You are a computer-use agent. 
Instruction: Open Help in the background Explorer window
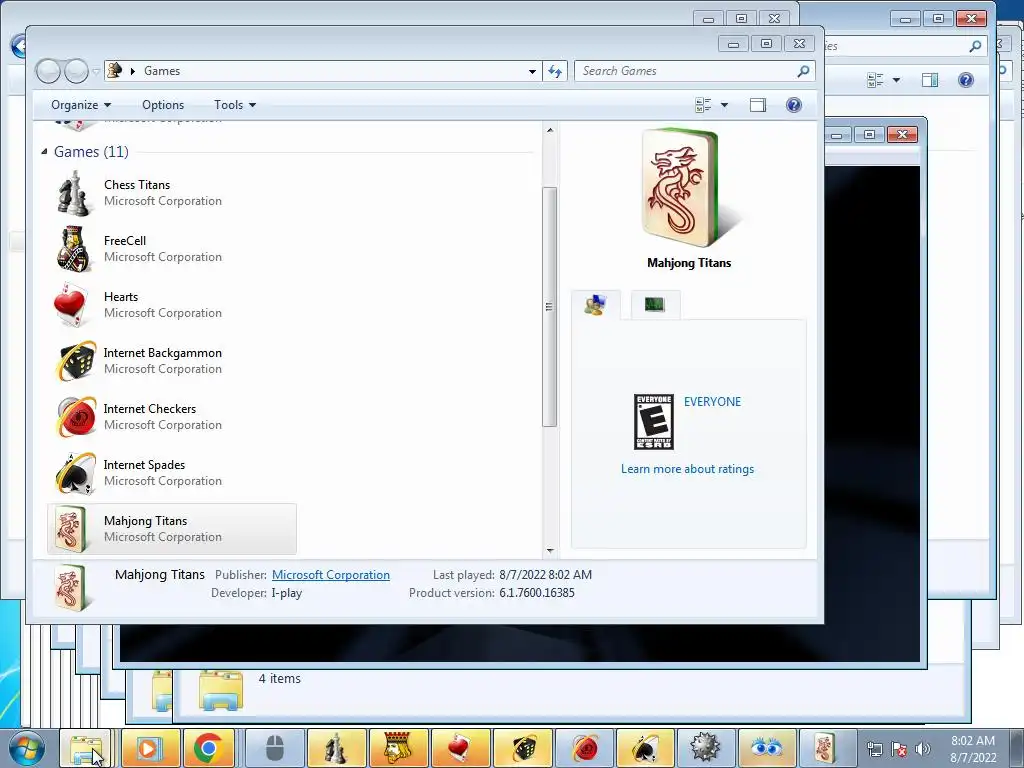pyautogui.click(x=966, y=80)
